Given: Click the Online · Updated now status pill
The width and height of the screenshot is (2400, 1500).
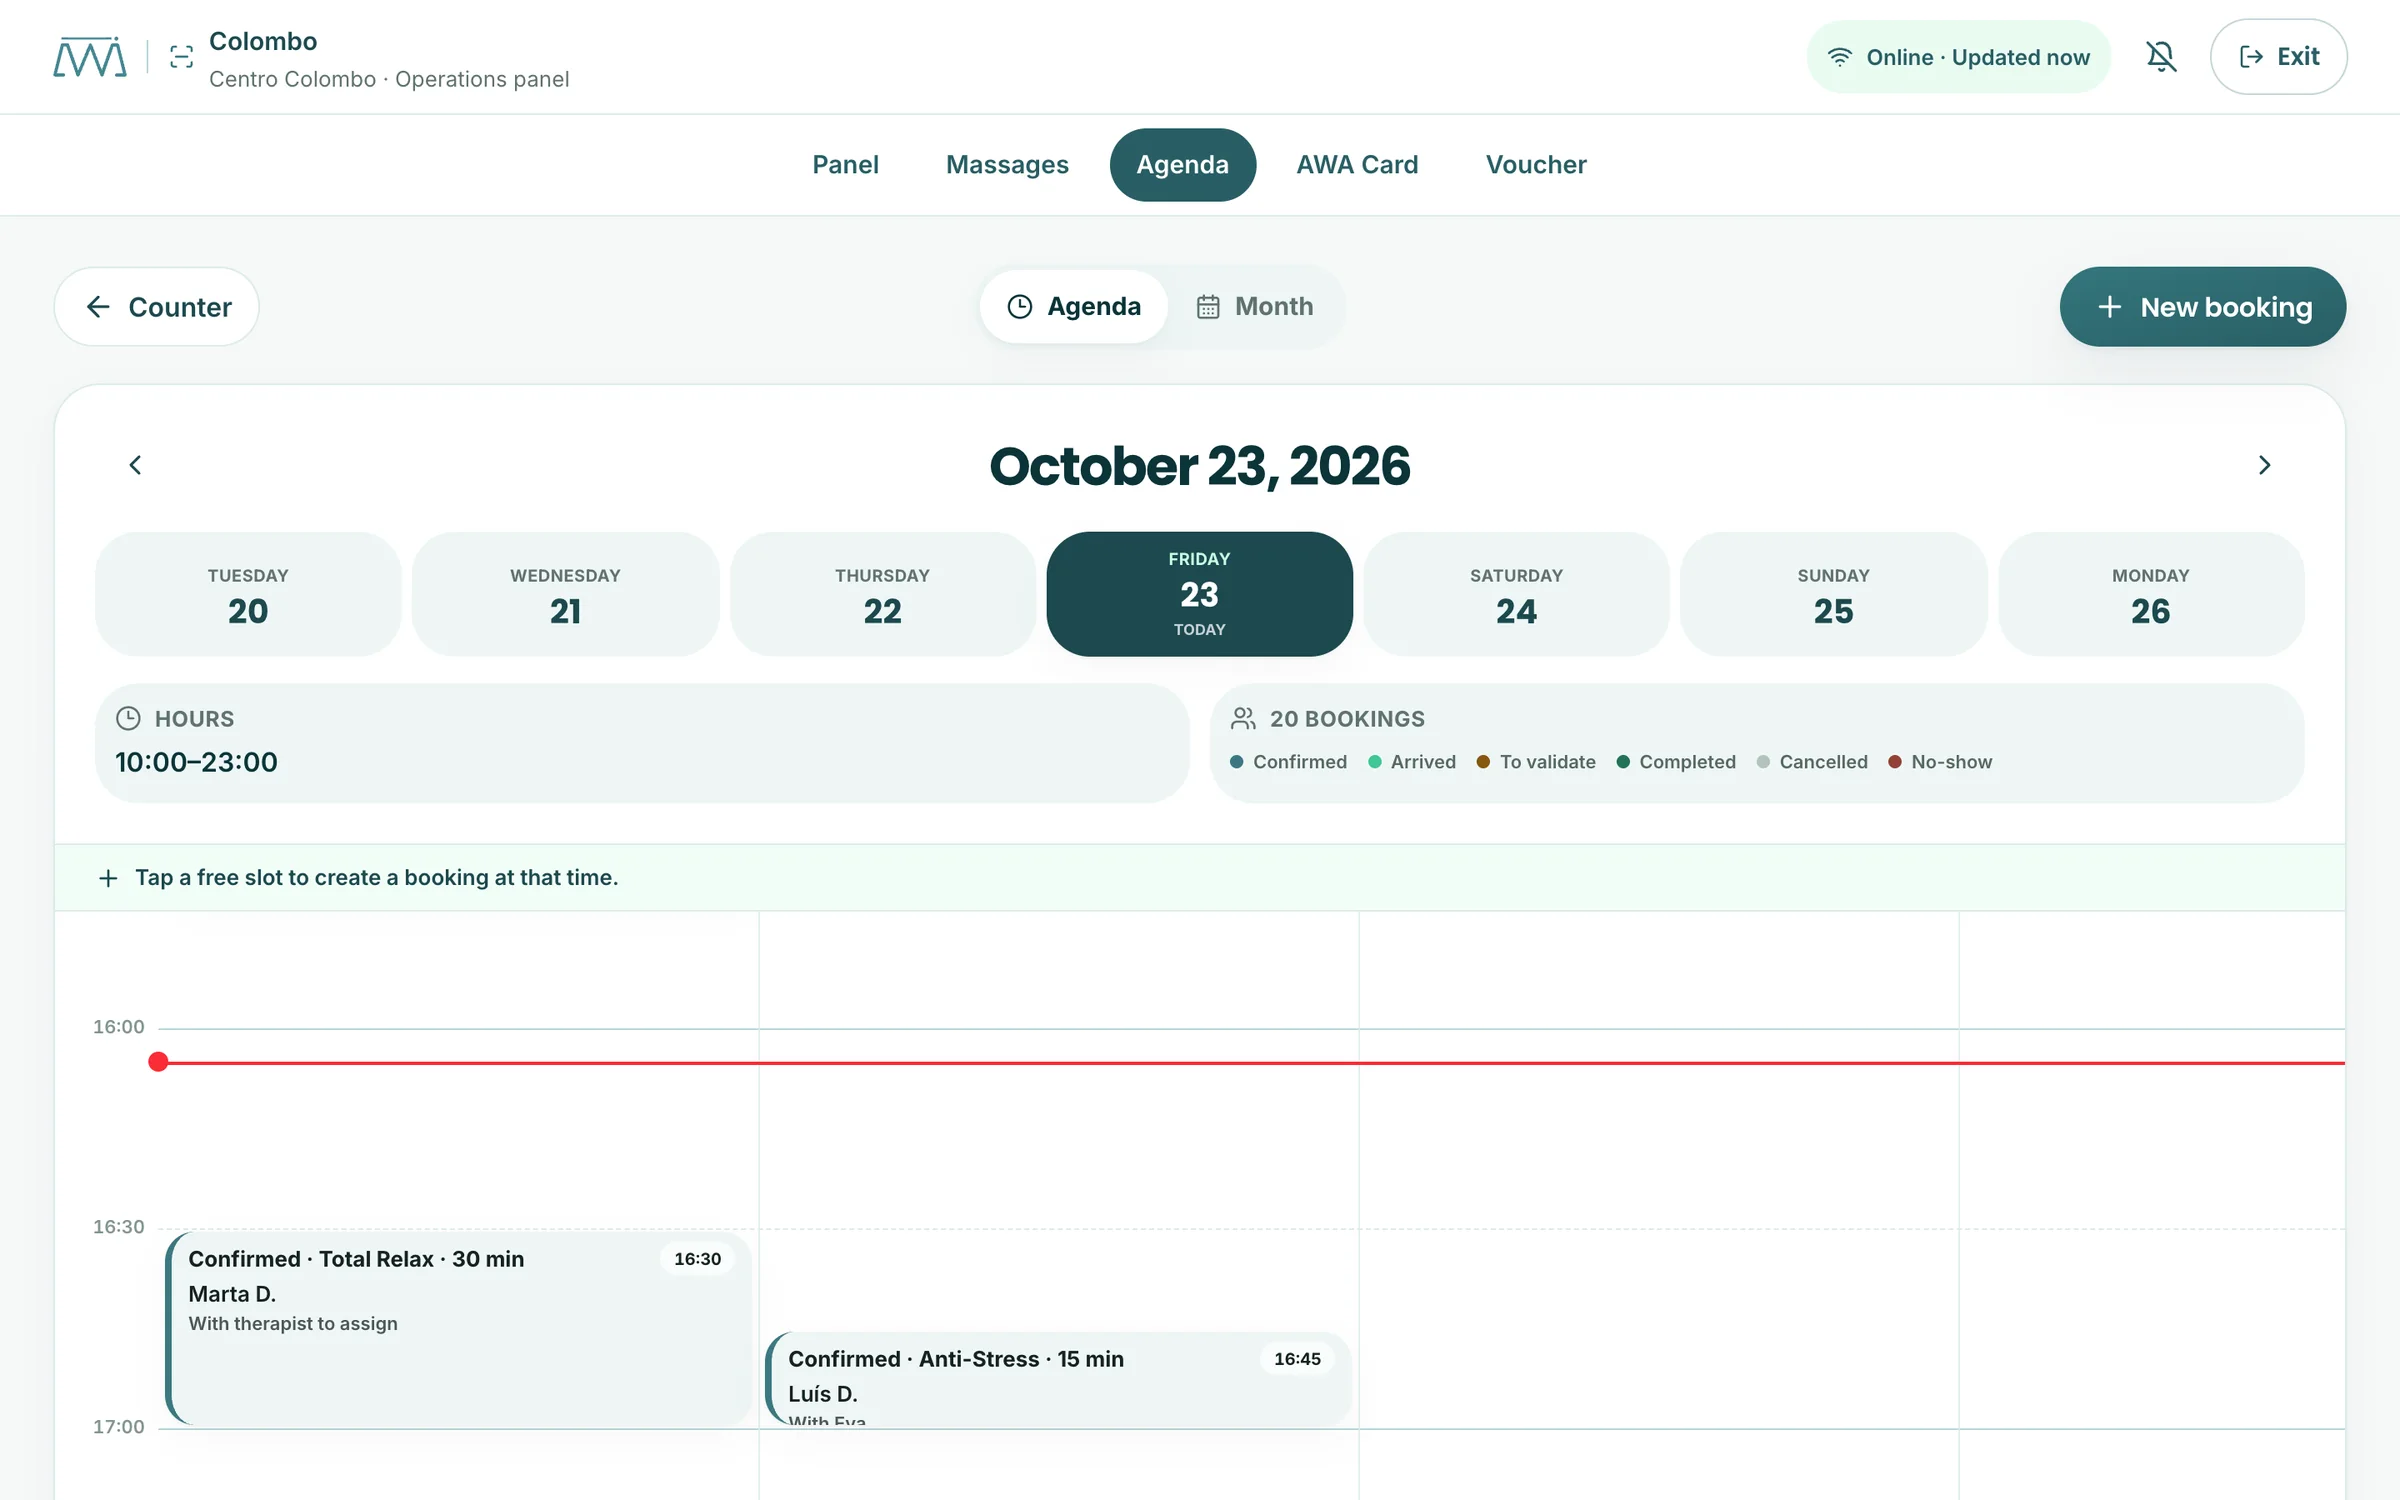Looking at the screenshot, I should [x=1958, y=57].
